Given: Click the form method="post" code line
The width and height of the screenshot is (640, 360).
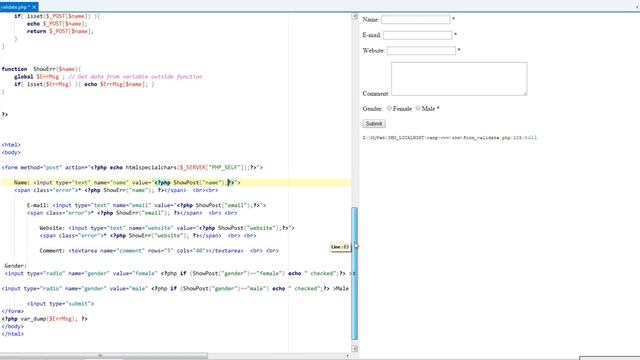Looking at the screenshot, I should 132,167.
